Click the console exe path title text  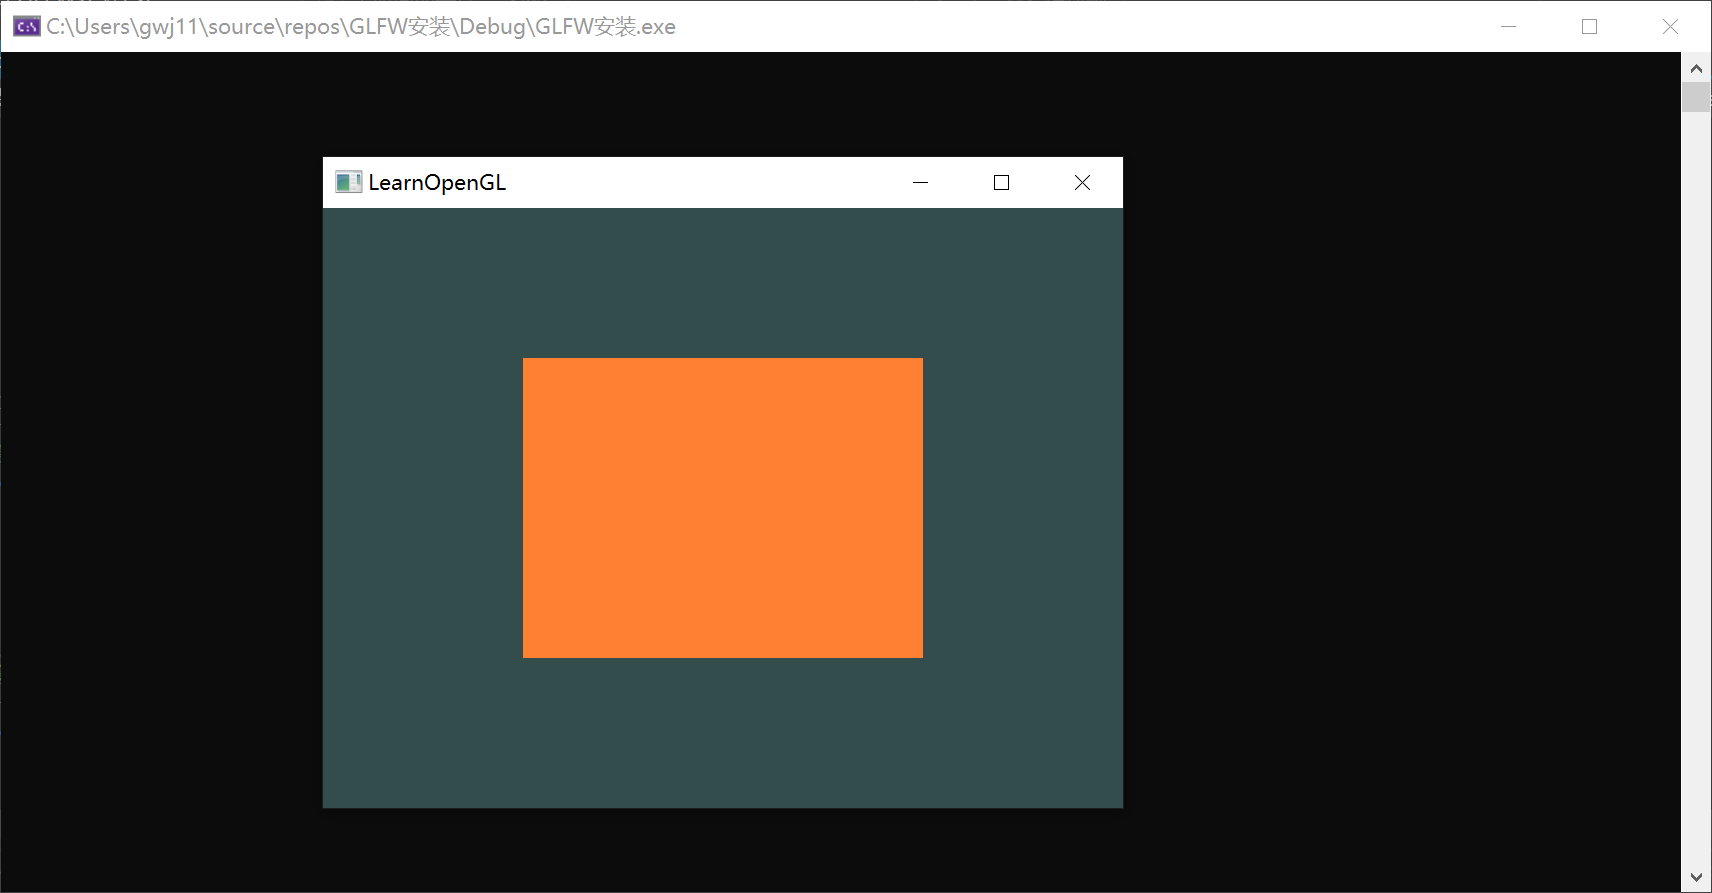pyautogui.click(x=361, y=27)
